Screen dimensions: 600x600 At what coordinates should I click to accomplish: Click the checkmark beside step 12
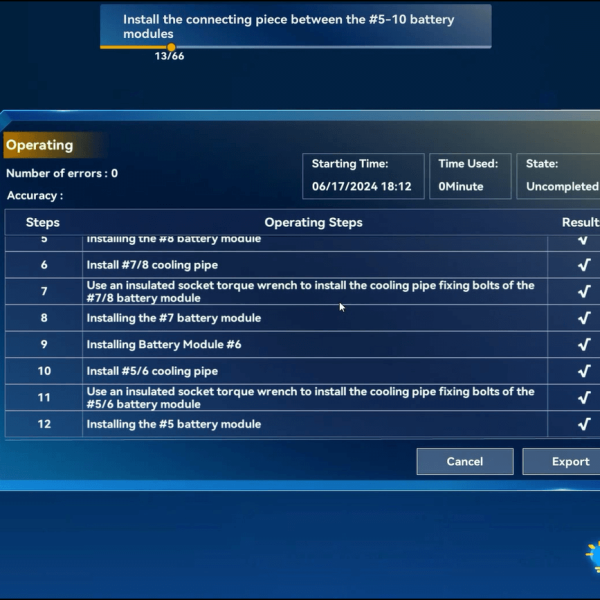coord(584,424)
